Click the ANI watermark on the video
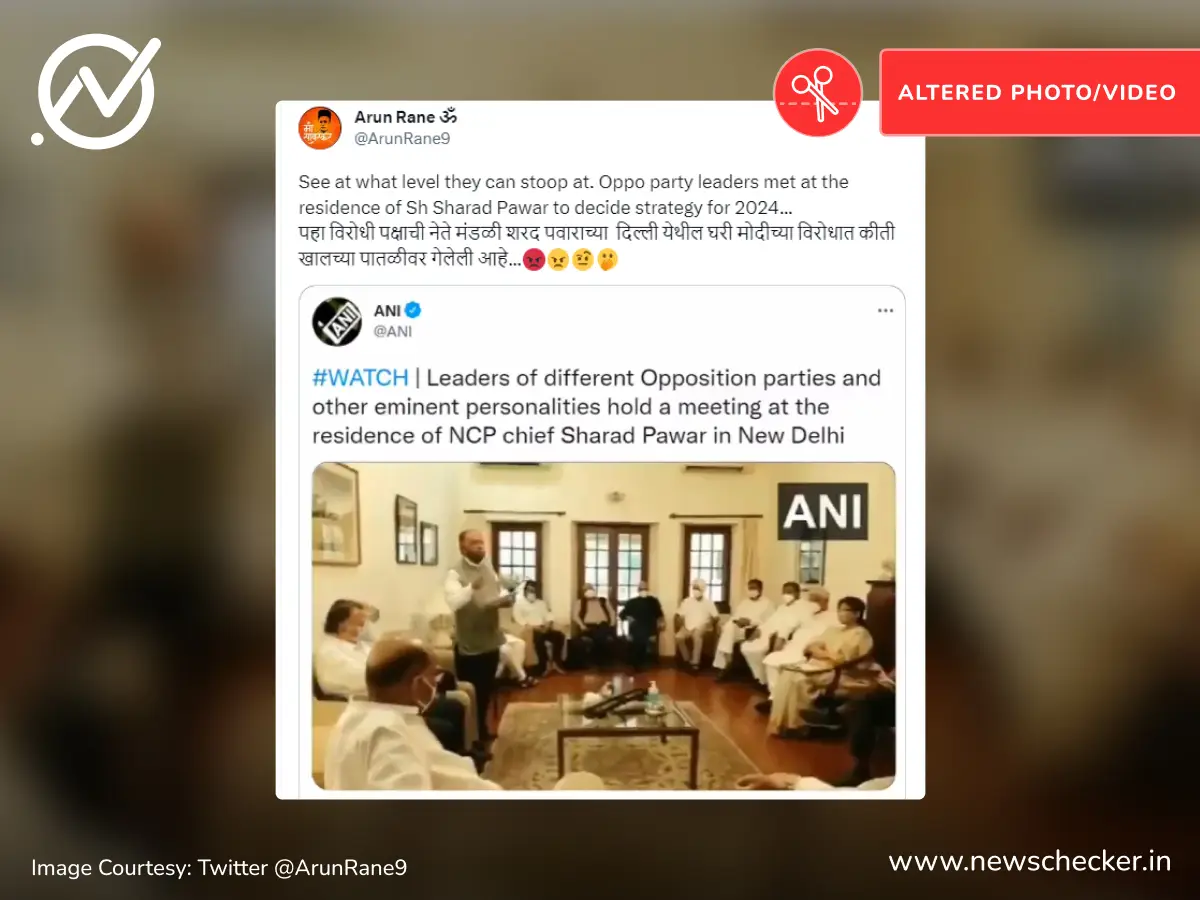Image resolution: width=1200 pixels, height=900 pixels. (823, 511)
